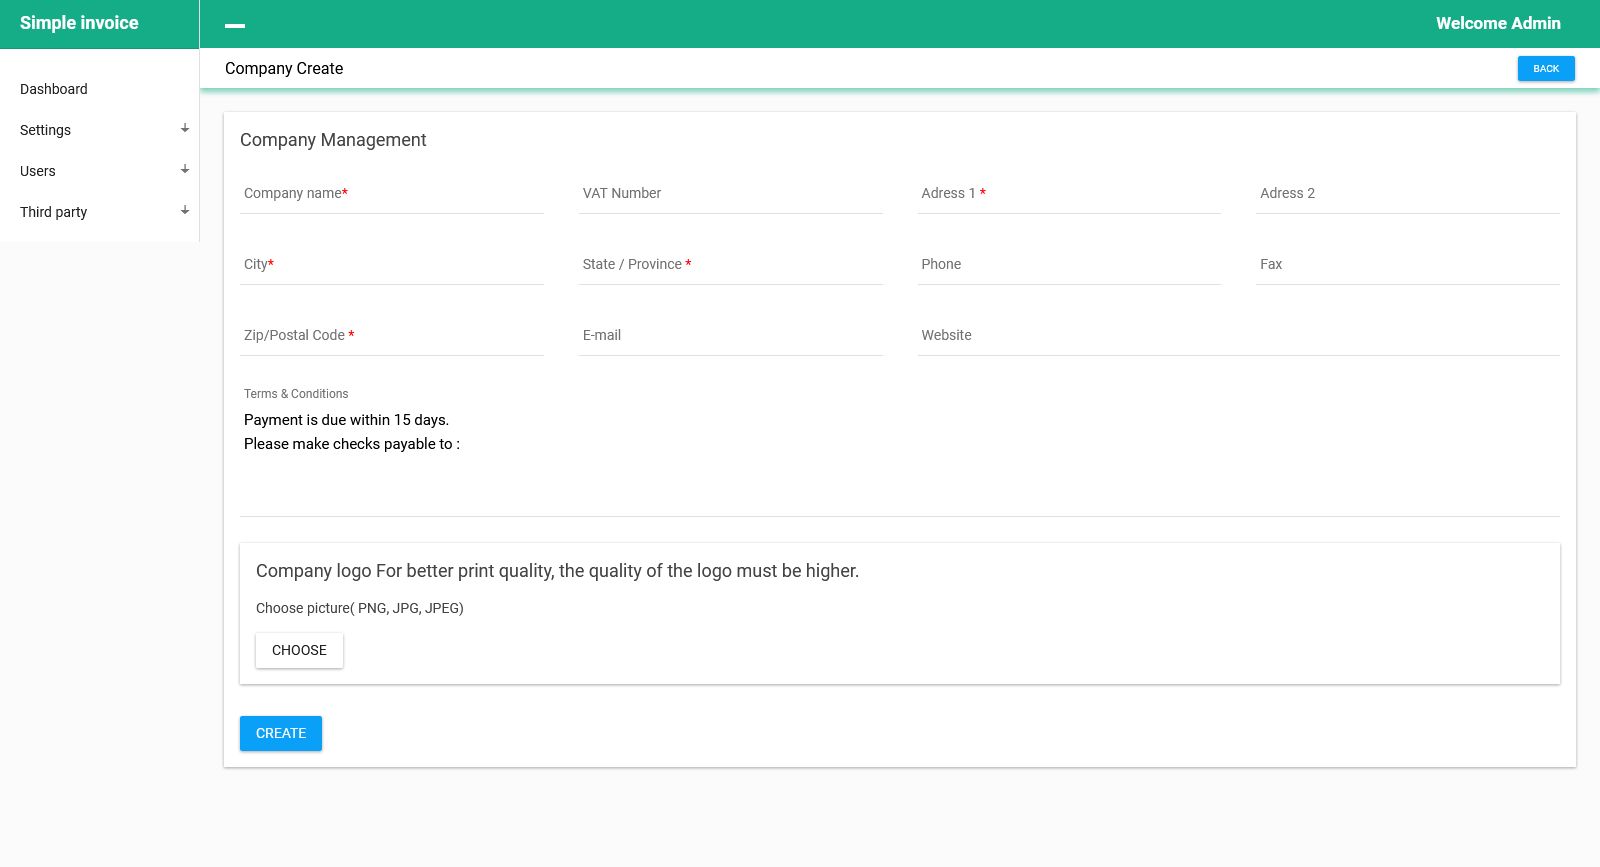Focus the Adress 2 input field
This screenshot has width=1600, height=867.
(x=1408, y=194)
